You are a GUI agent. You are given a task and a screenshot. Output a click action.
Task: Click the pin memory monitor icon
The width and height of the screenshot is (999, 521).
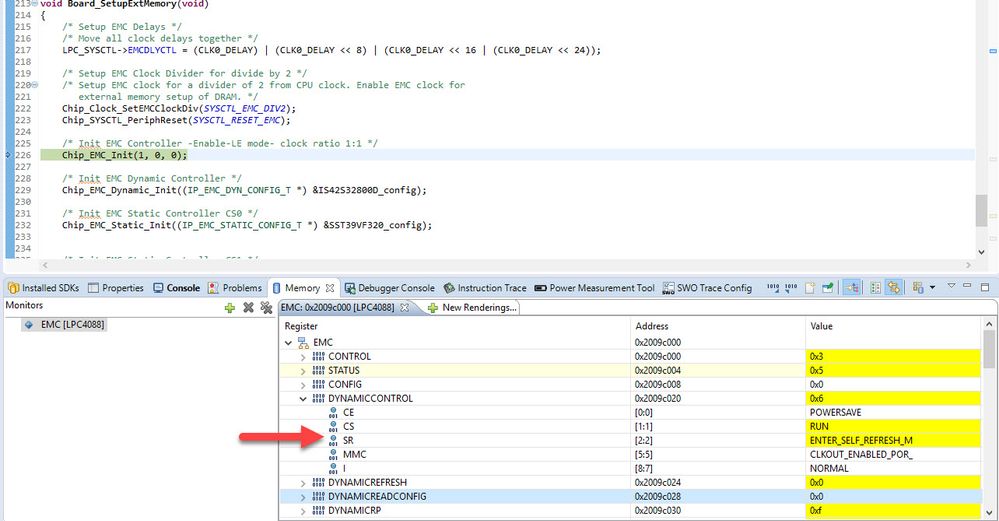pyautogui.click(x=828, y=288)
